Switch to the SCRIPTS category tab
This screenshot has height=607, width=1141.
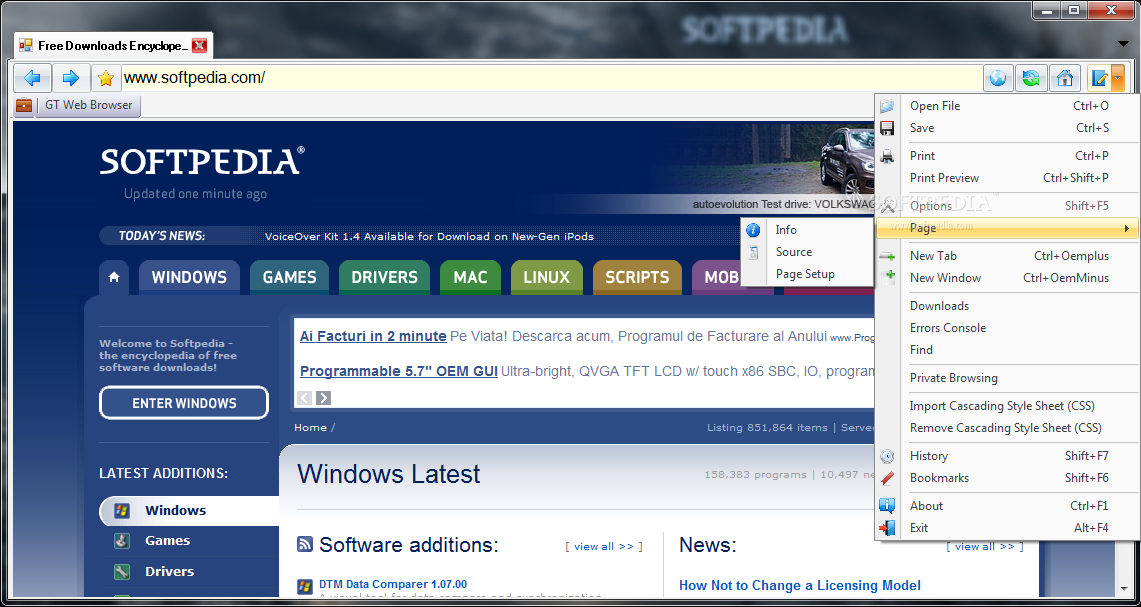[637, 277]
